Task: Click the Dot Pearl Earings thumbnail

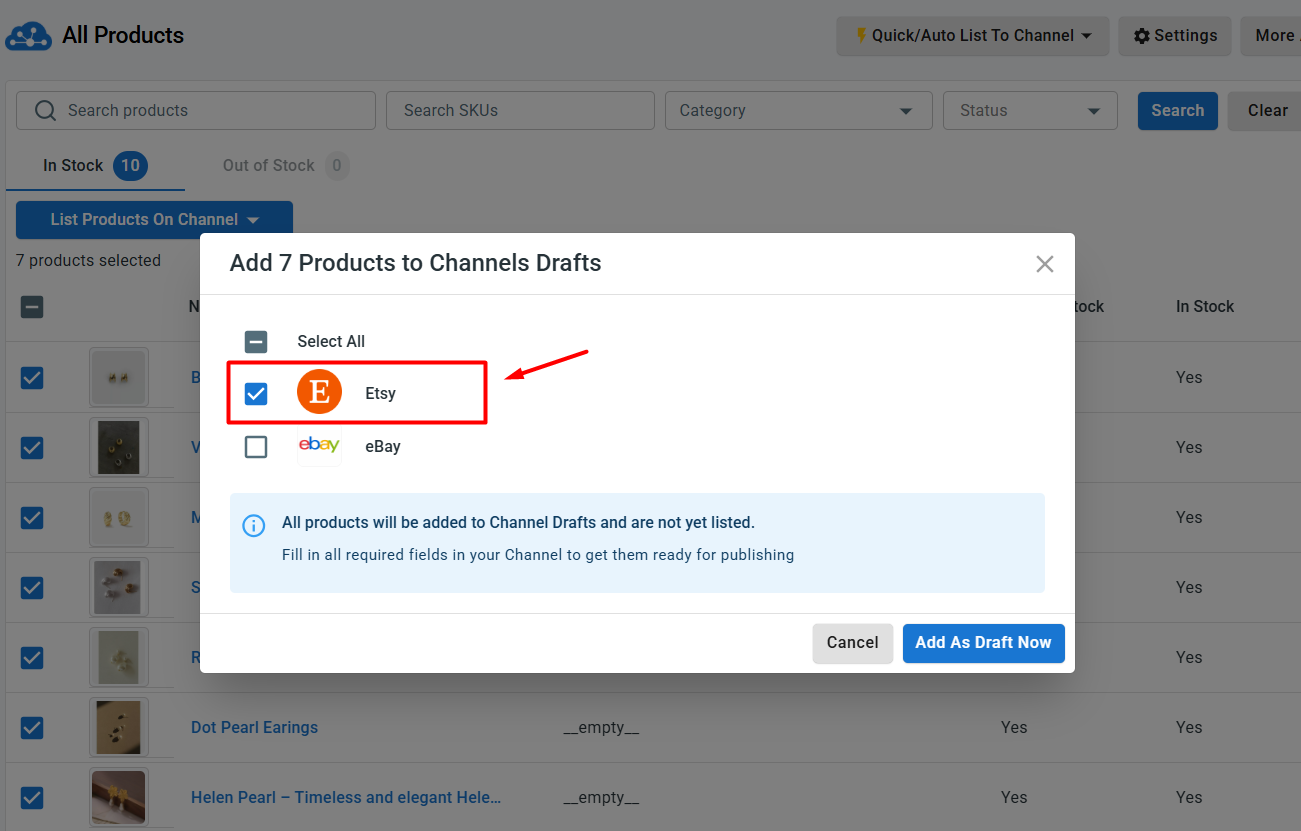Action: tap(118, 727)
